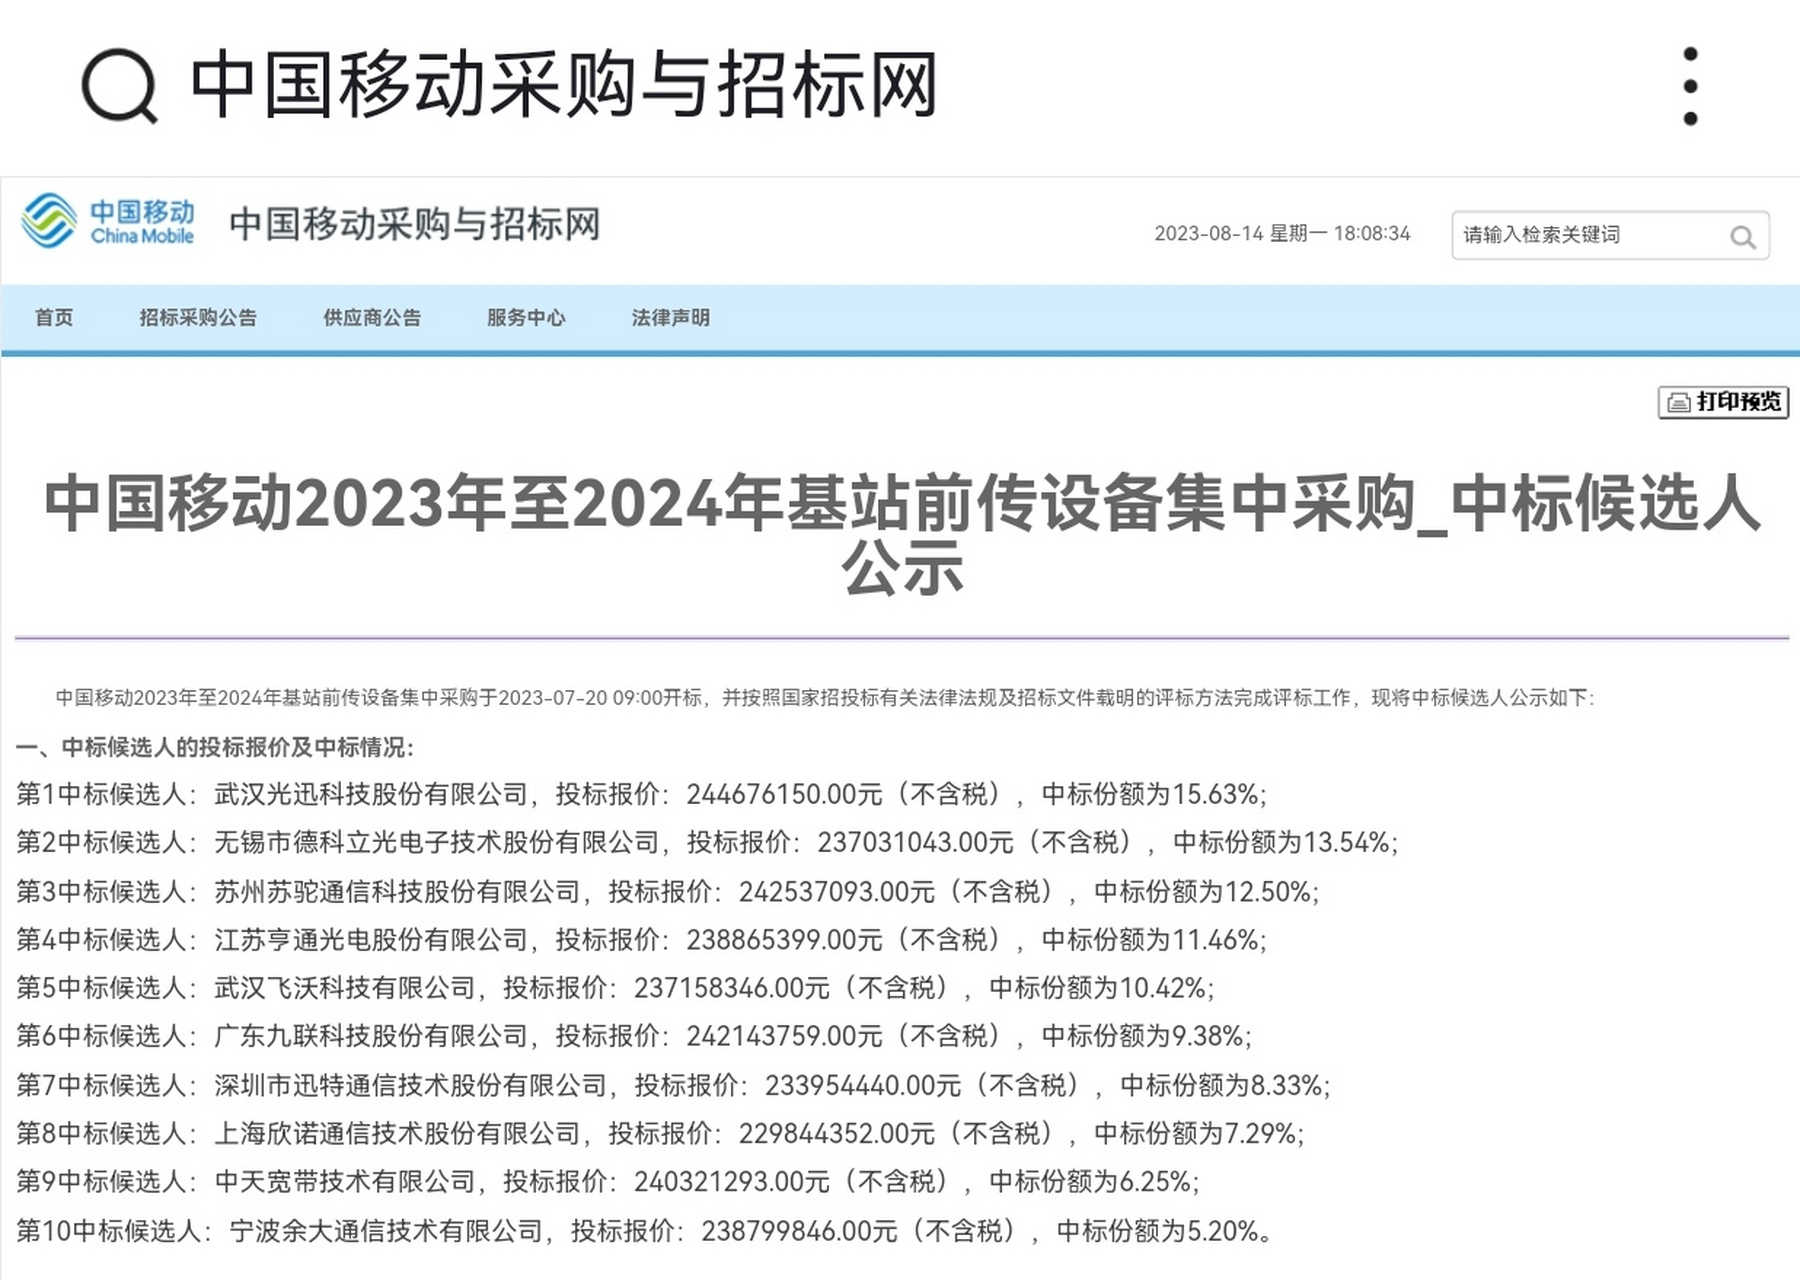Viewport: 1800px width, 1280px height.
Task: Click the keyword search magnifier icon
Action: pyautogui.click(x=1743, y=237)
